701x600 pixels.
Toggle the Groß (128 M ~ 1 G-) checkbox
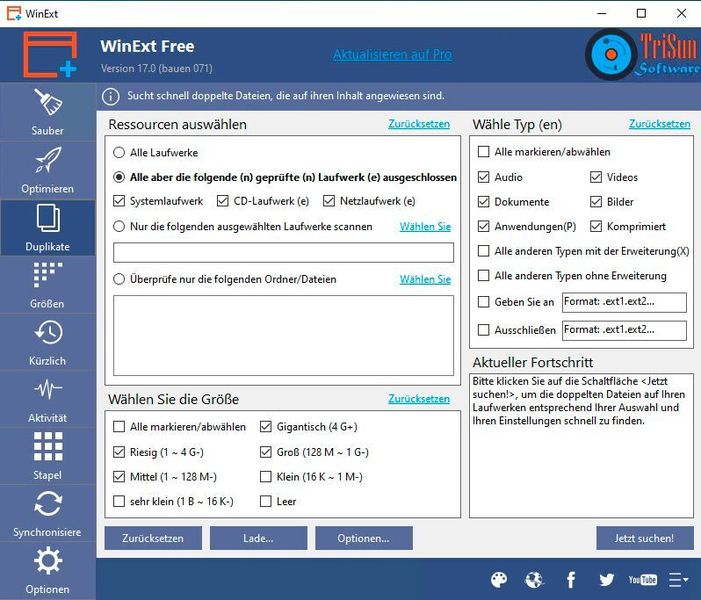[266, 452]
